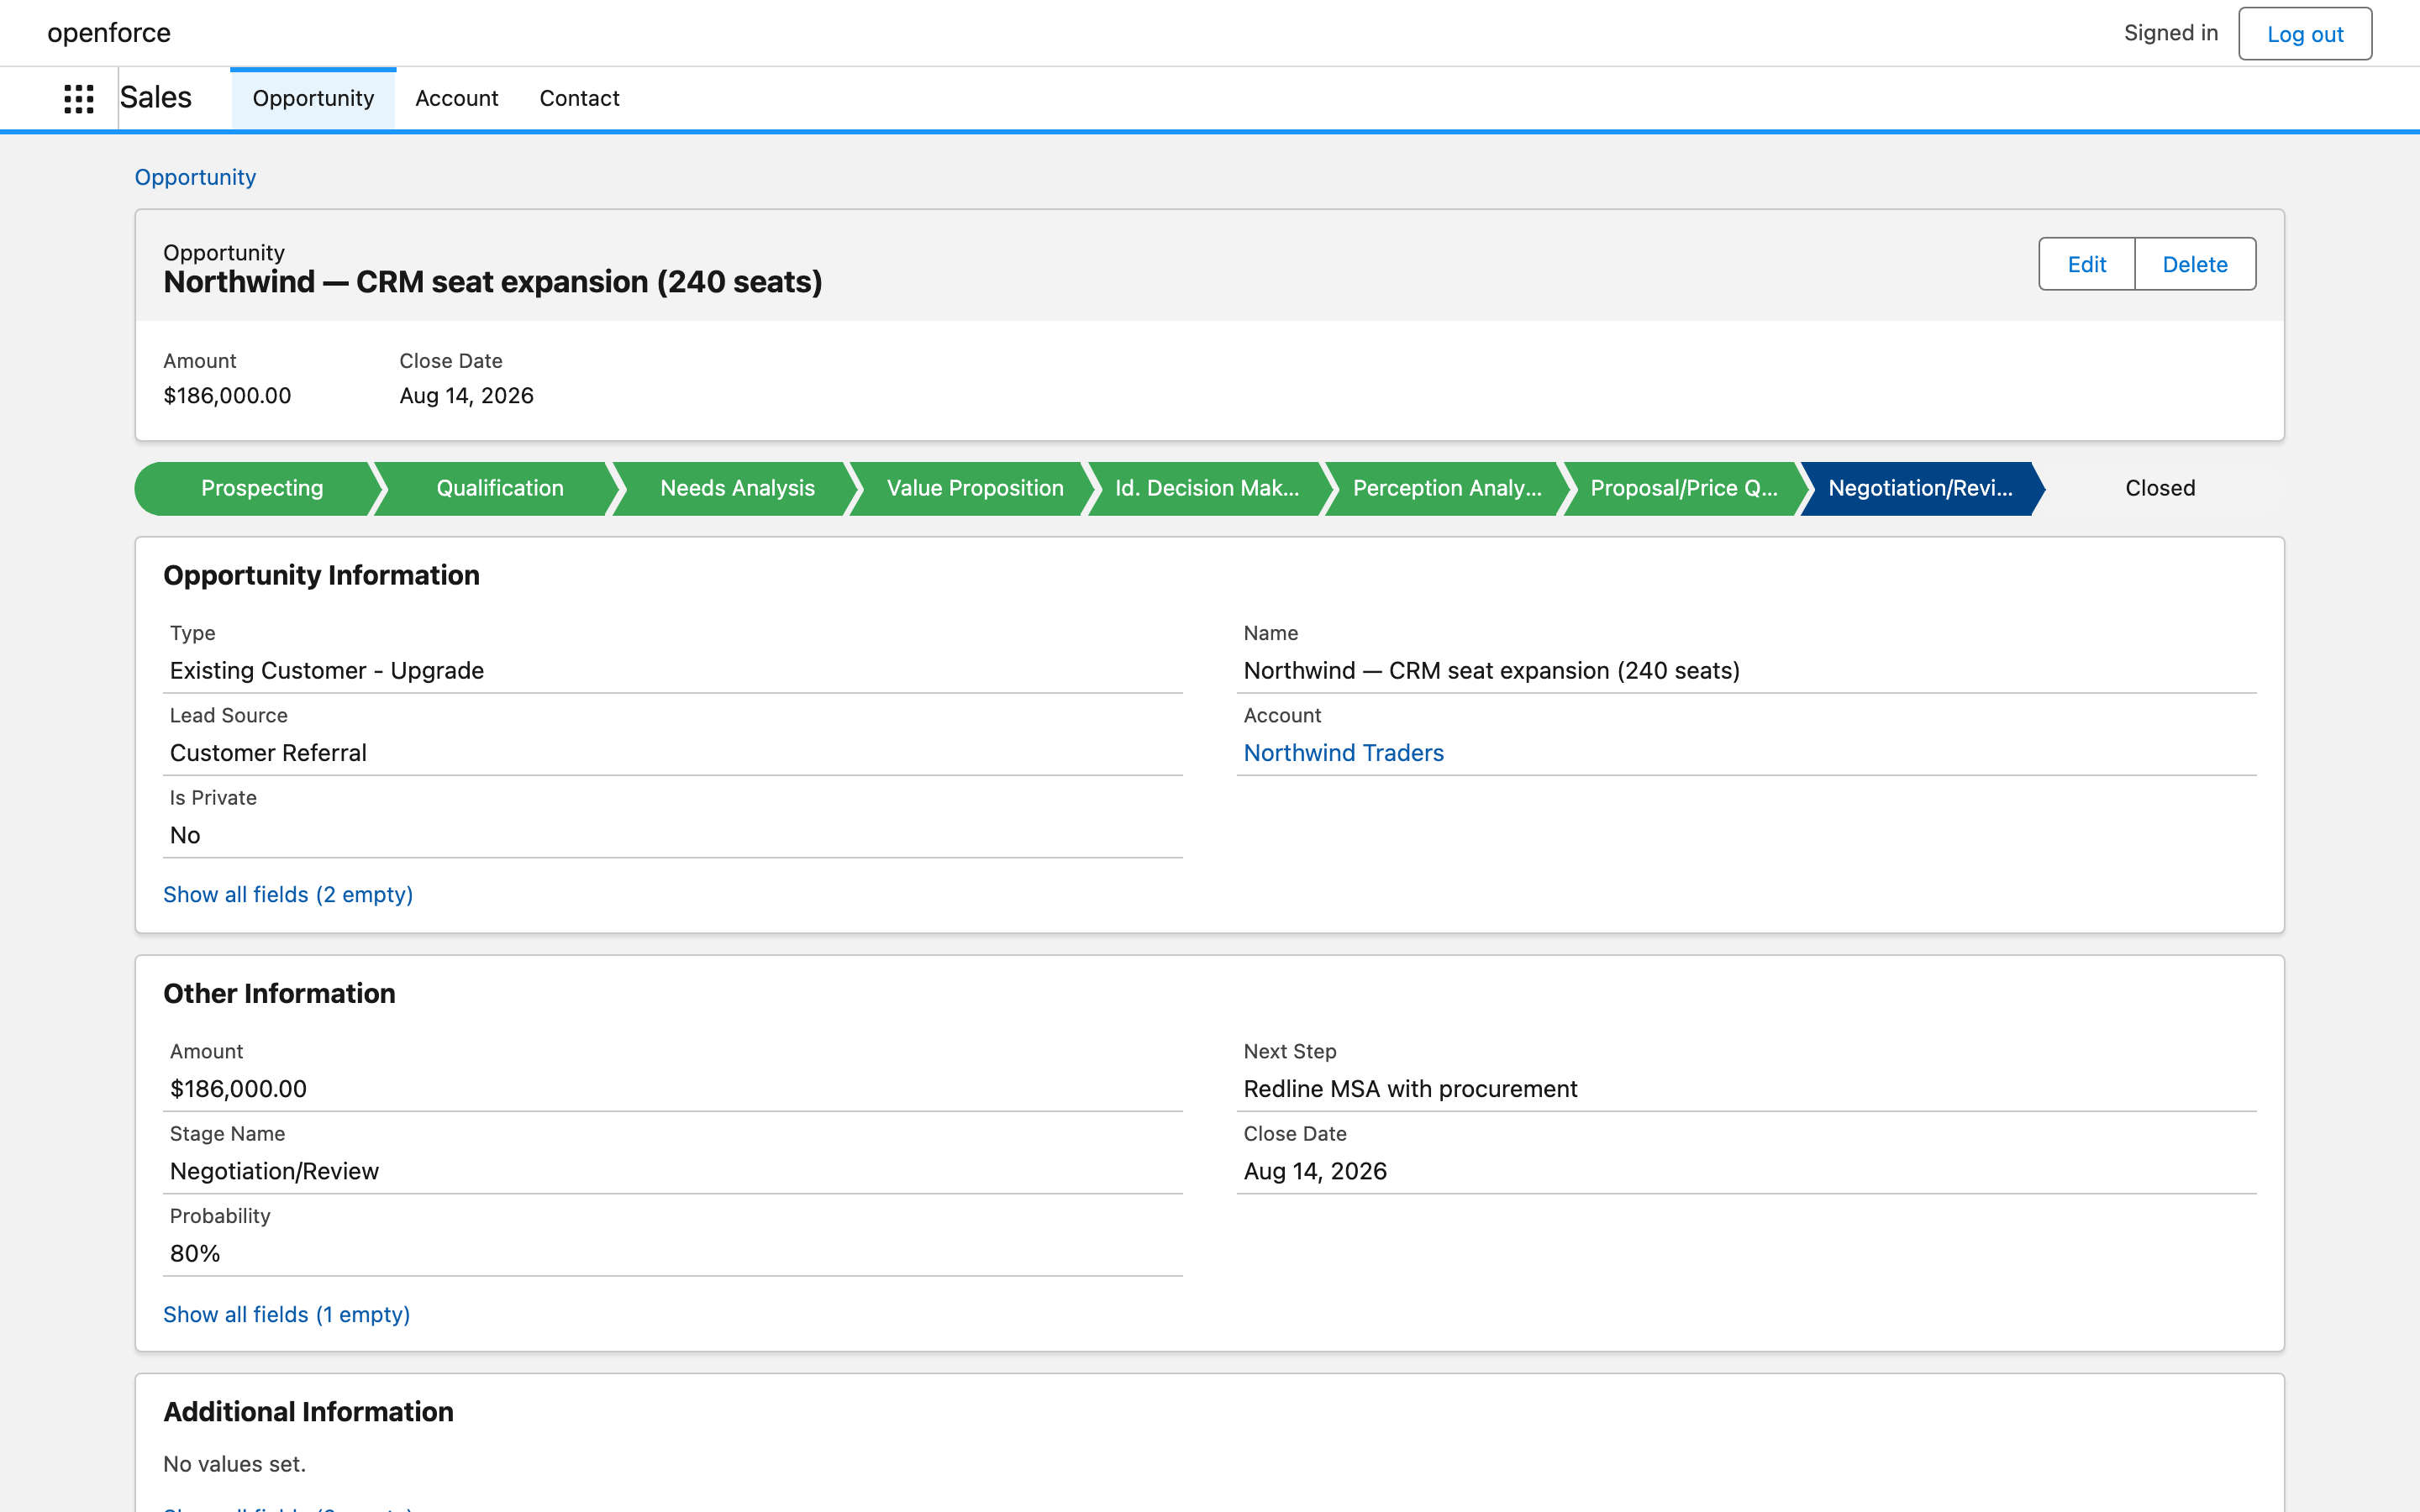
Task: Click the Signed in status text
Action: 2170,33
